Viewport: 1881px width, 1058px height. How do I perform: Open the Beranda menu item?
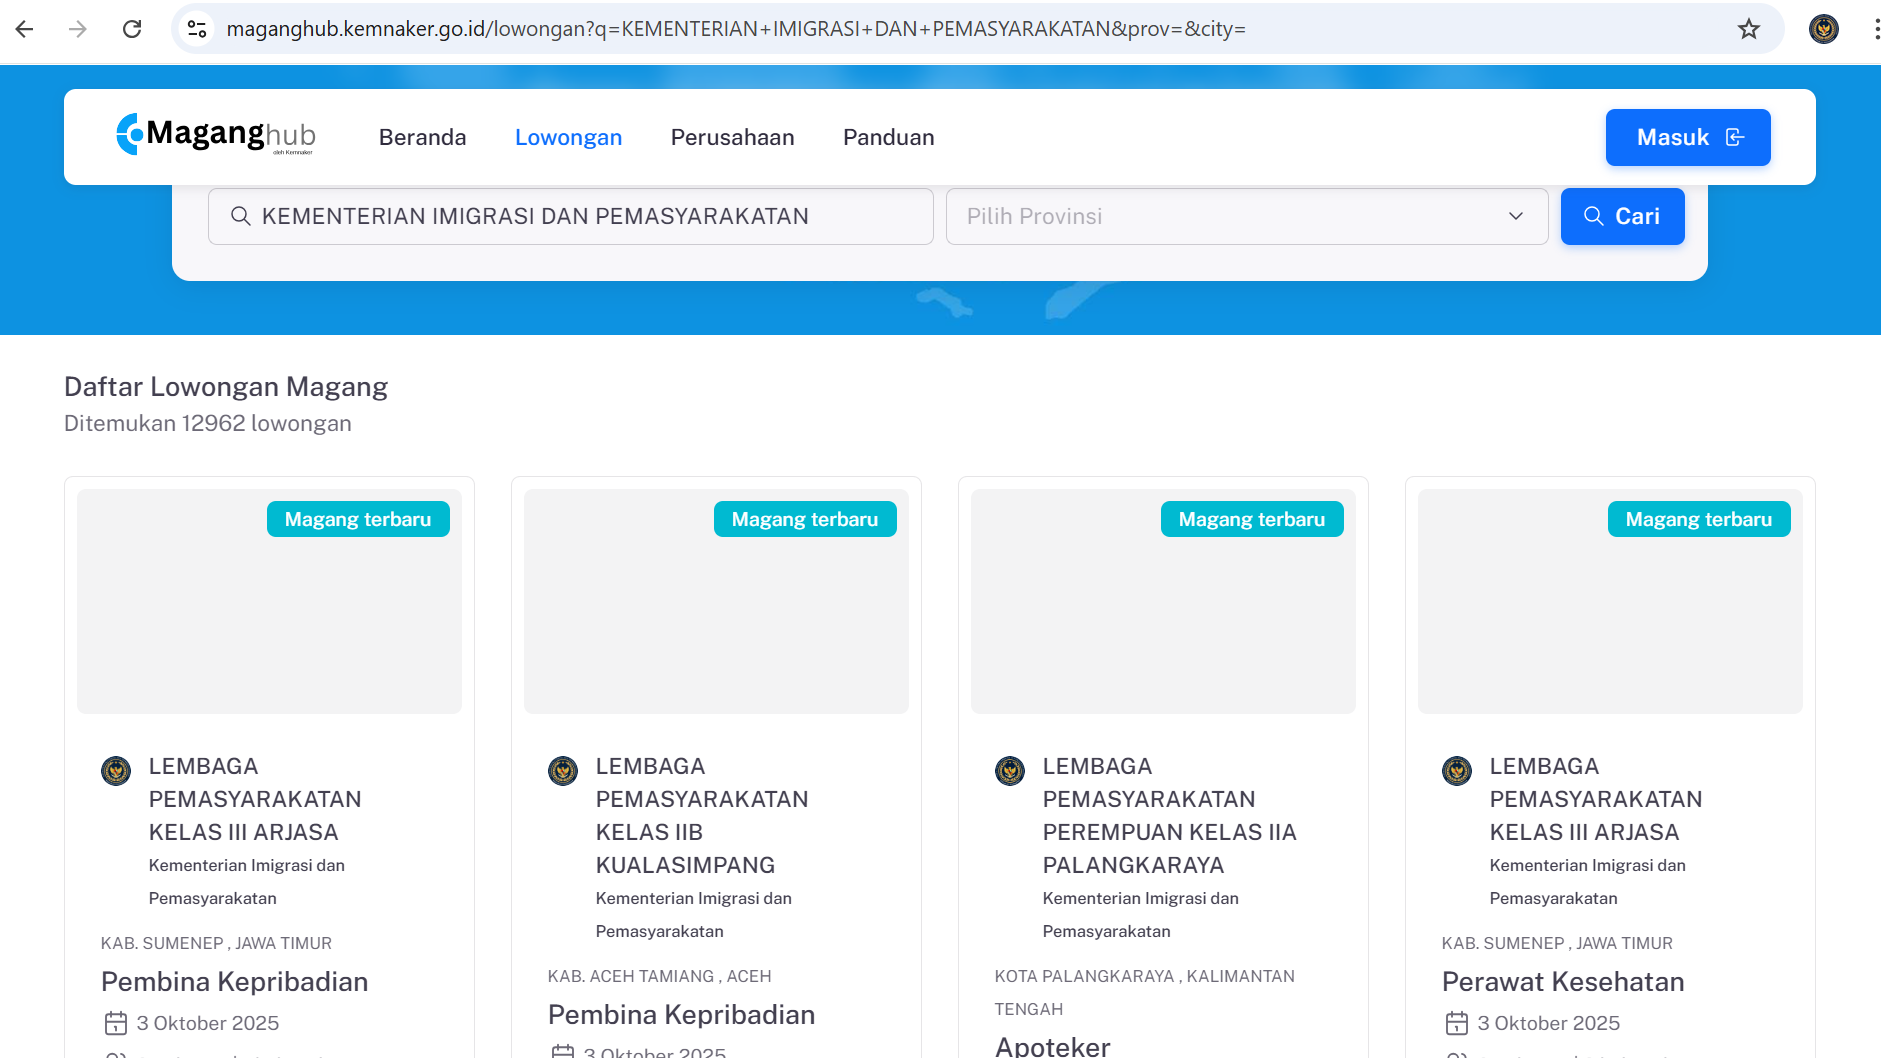pyautogui.click(x=422, y=137)
